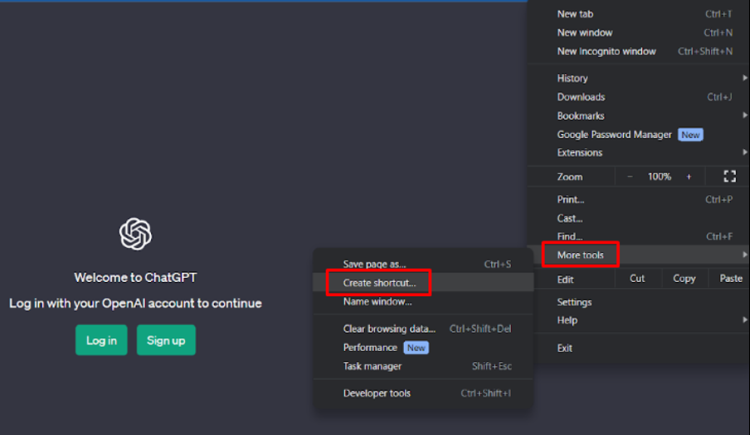Screen dimensions: 750x435
Task: Click Copy in the Edit row
Action: (684, 279)
